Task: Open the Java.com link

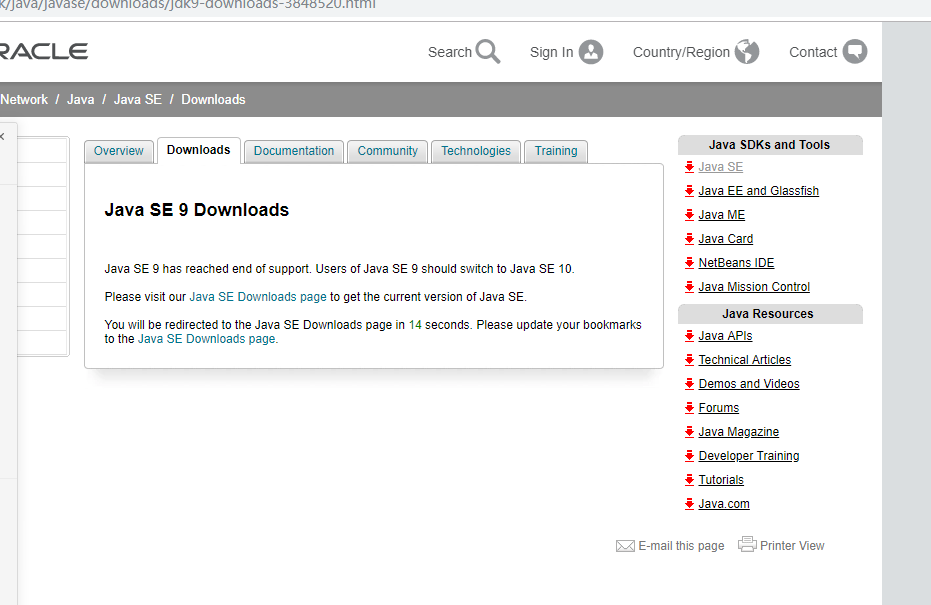Action: pyautogui.click(x=724, y=503)
